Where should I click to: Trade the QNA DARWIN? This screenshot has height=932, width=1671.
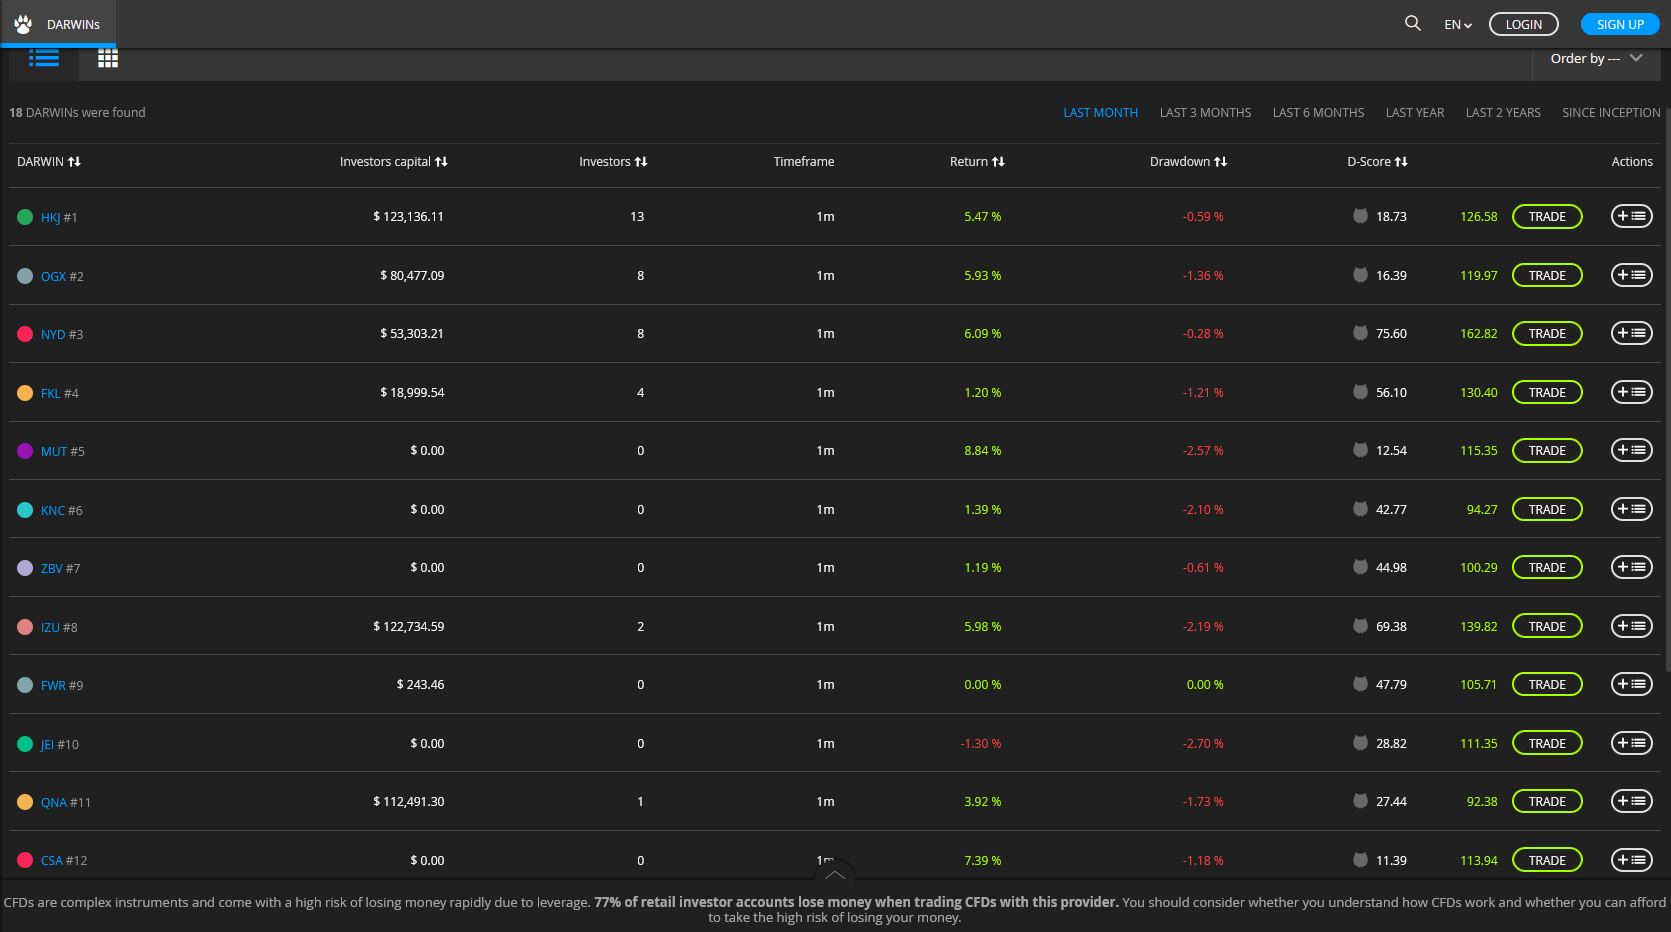(x=1547, y=801)
